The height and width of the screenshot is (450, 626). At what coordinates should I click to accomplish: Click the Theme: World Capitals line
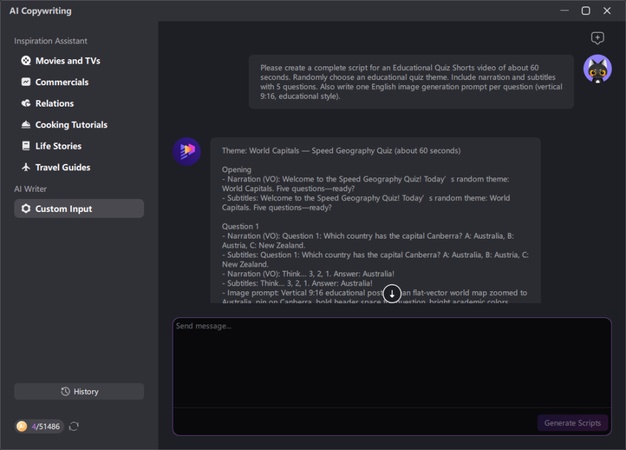[341, 151]
